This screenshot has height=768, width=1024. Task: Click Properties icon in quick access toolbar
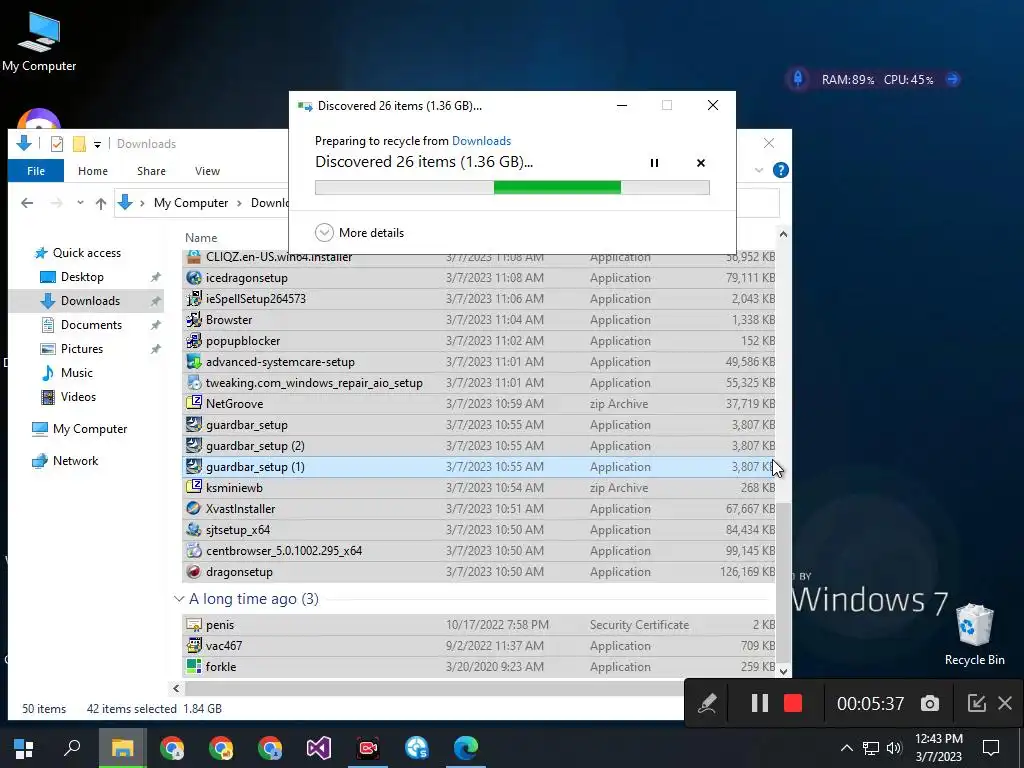coord(57,144)
